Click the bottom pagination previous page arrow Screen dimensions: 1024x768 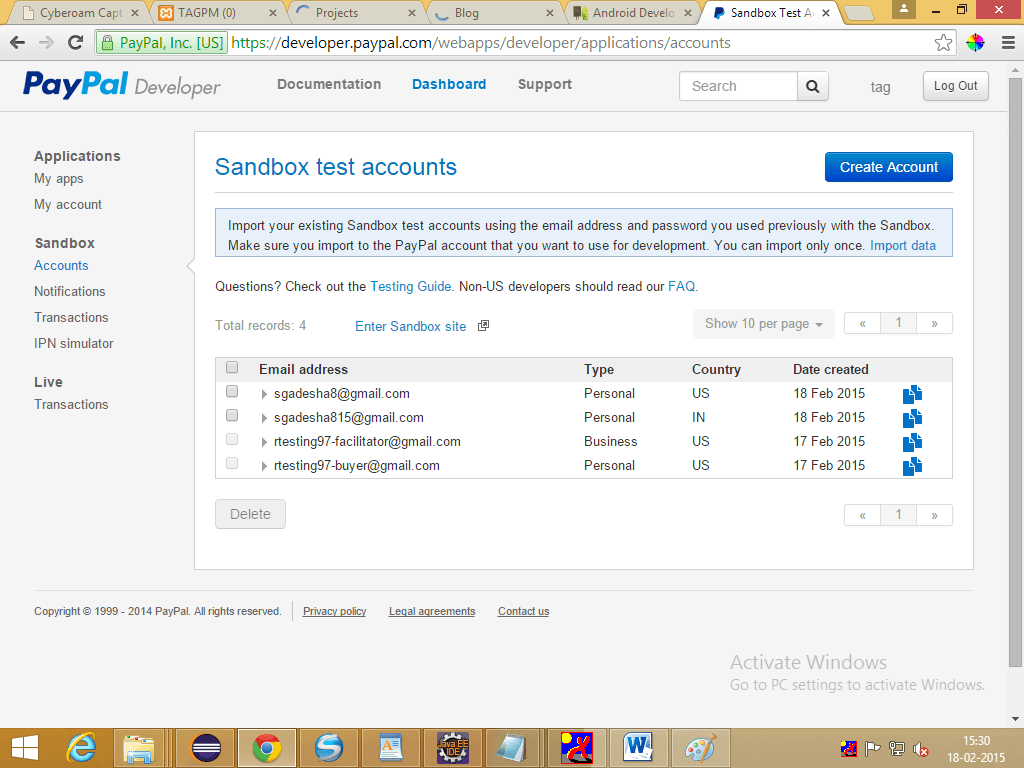(863, 515)
